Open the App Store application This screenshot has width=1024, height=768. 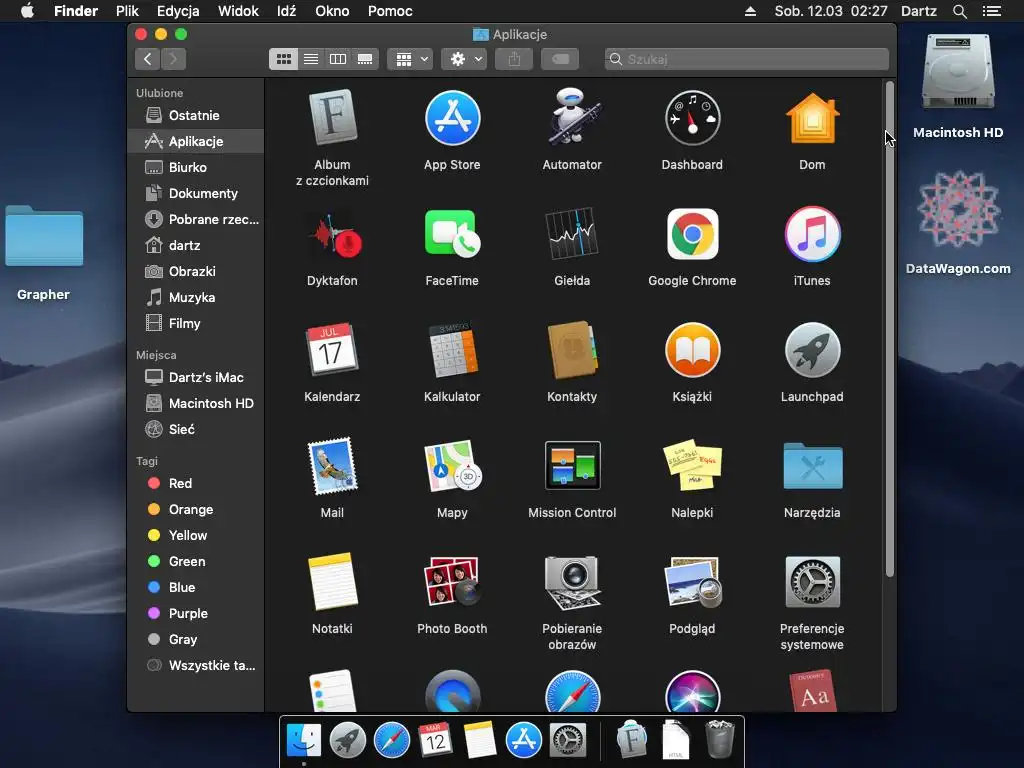coord(452,119)
